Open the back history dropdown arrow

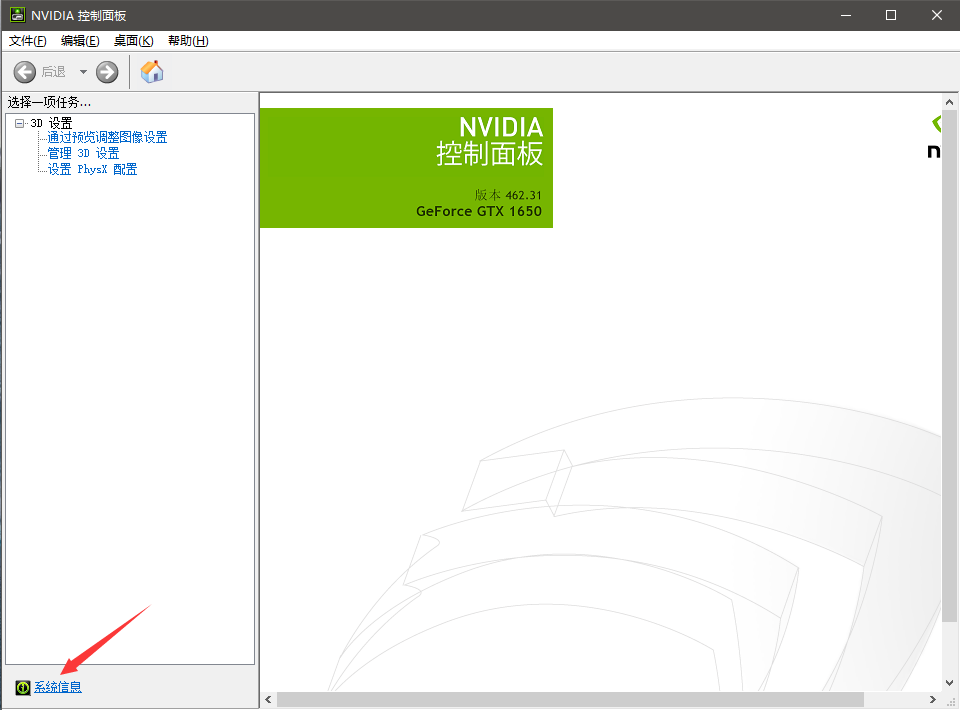[83, 72]
